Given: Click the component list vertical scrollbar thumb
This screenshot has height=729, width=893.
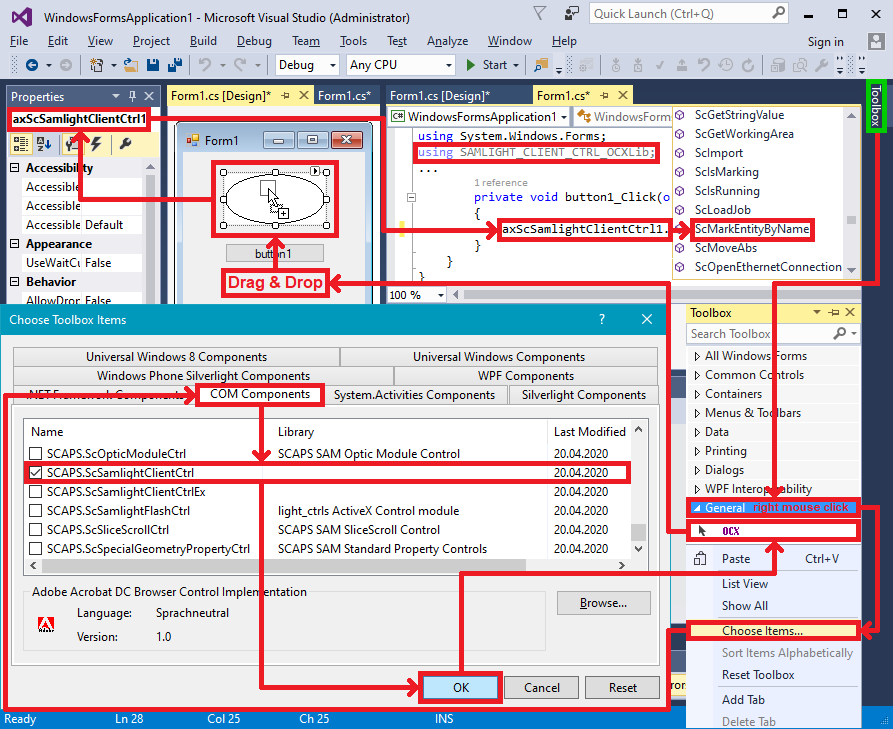Looking at the screenshot, I should coord(638,532).
